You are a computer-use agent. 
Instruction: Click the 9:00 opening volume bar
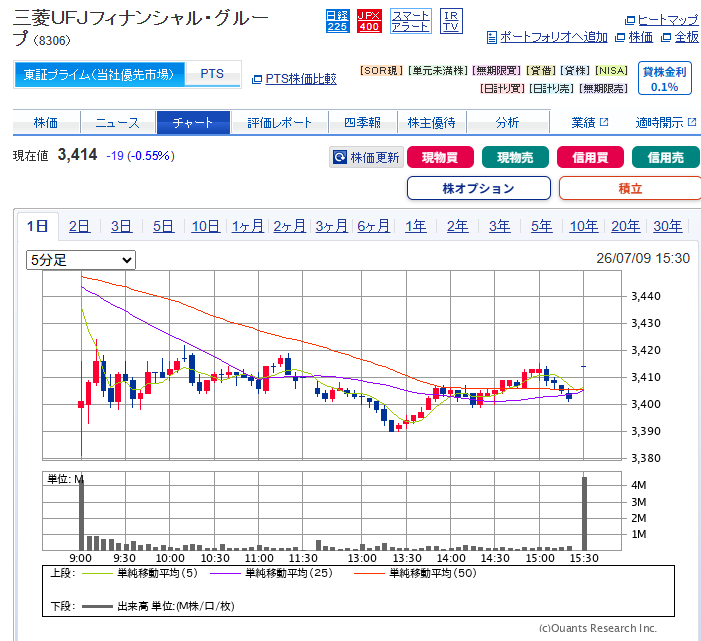(81, 514)
